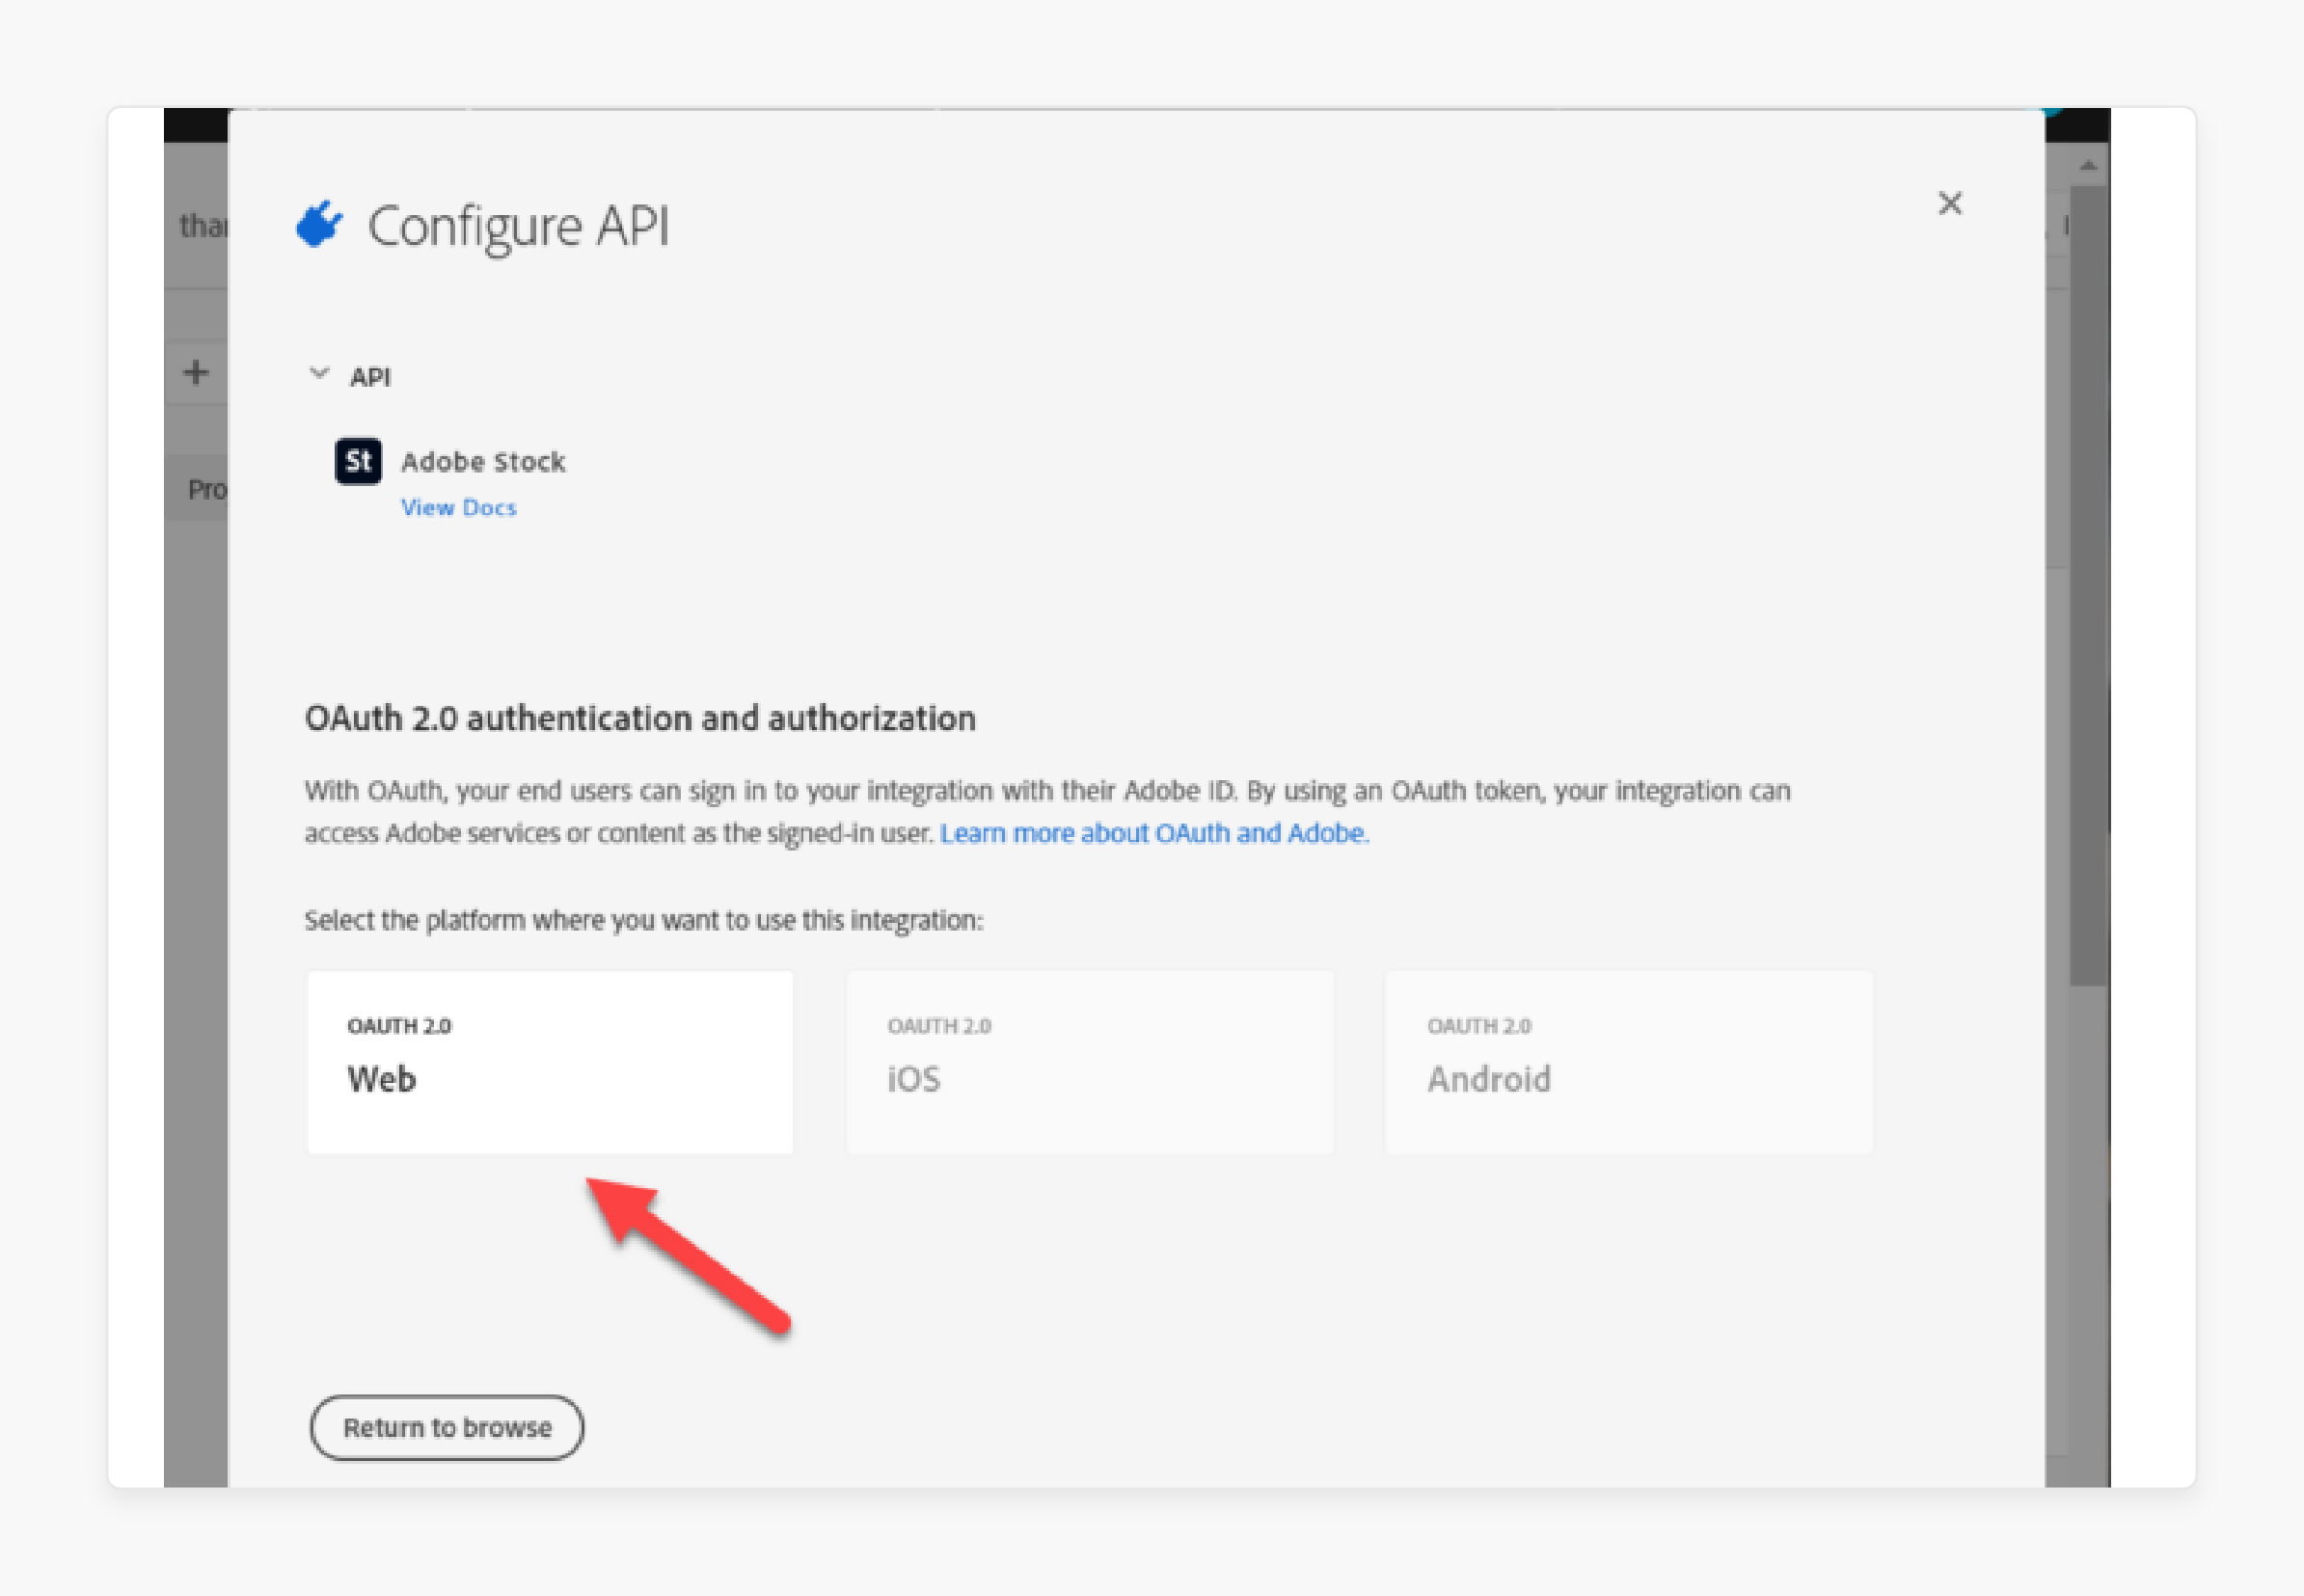Click the plus icon in the background page
This screenshot has width=2304, height=1596.
pyautogui.click(x=196, y=374)
